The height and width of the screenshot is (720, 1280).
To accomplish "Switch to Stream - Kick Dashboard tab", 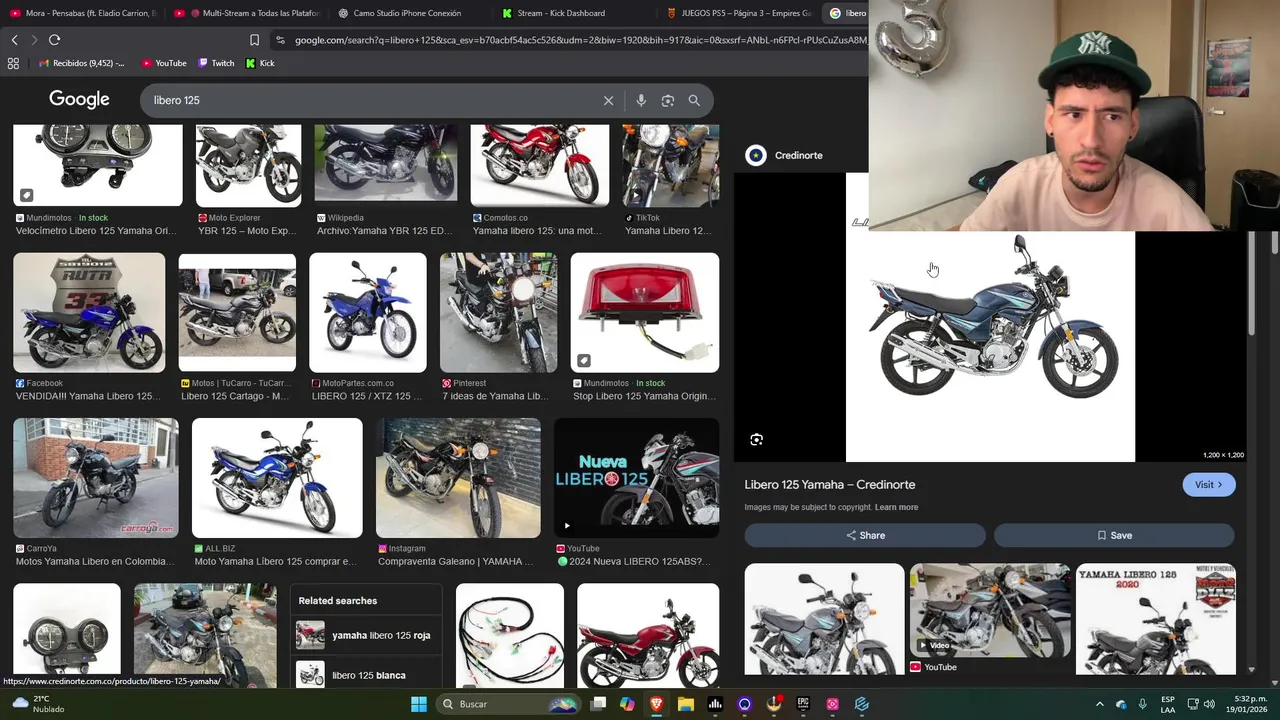I will (x=575, y=13).
